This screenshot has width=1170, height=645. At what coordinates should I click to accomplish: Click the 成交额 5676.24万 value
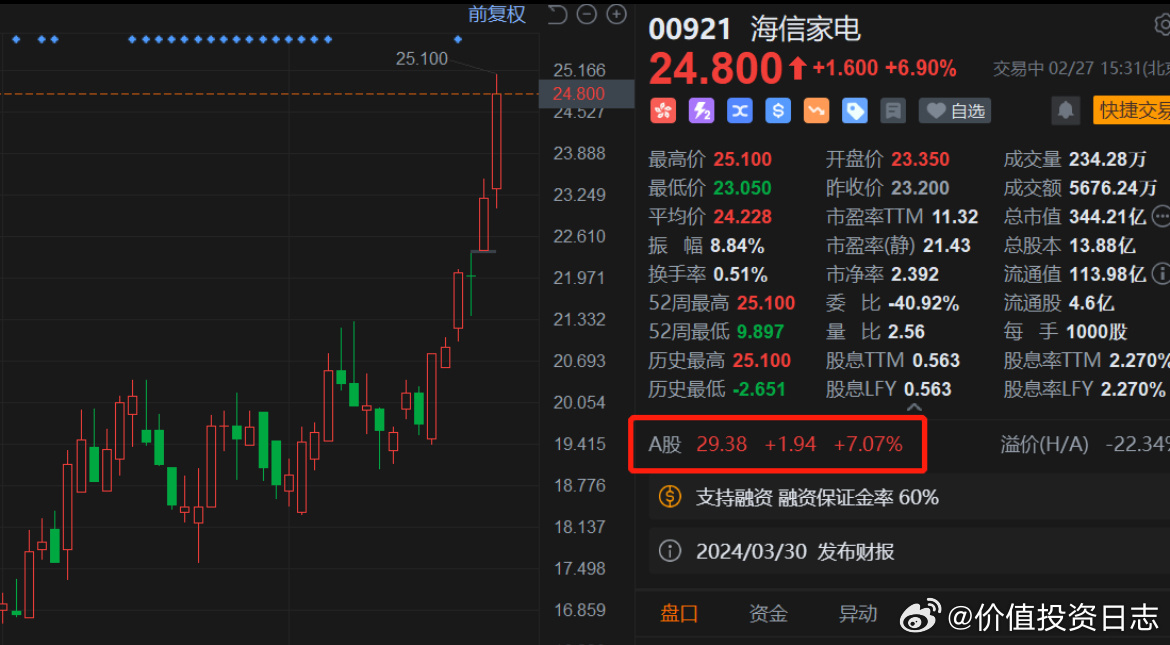[1113, 187]
